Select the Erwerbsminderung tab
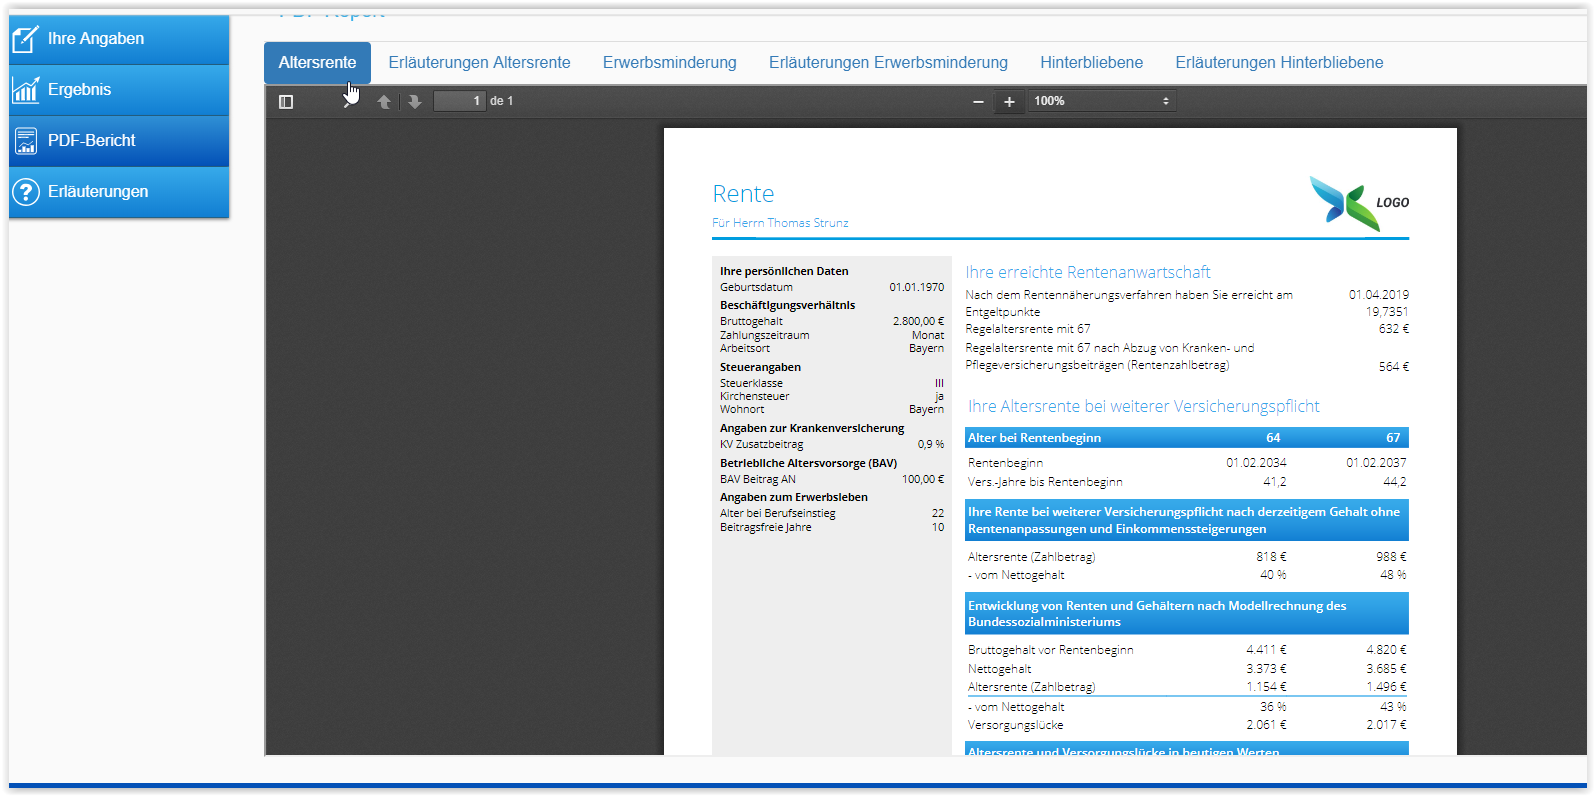The image size is (1595, 796). coord(669,63)
